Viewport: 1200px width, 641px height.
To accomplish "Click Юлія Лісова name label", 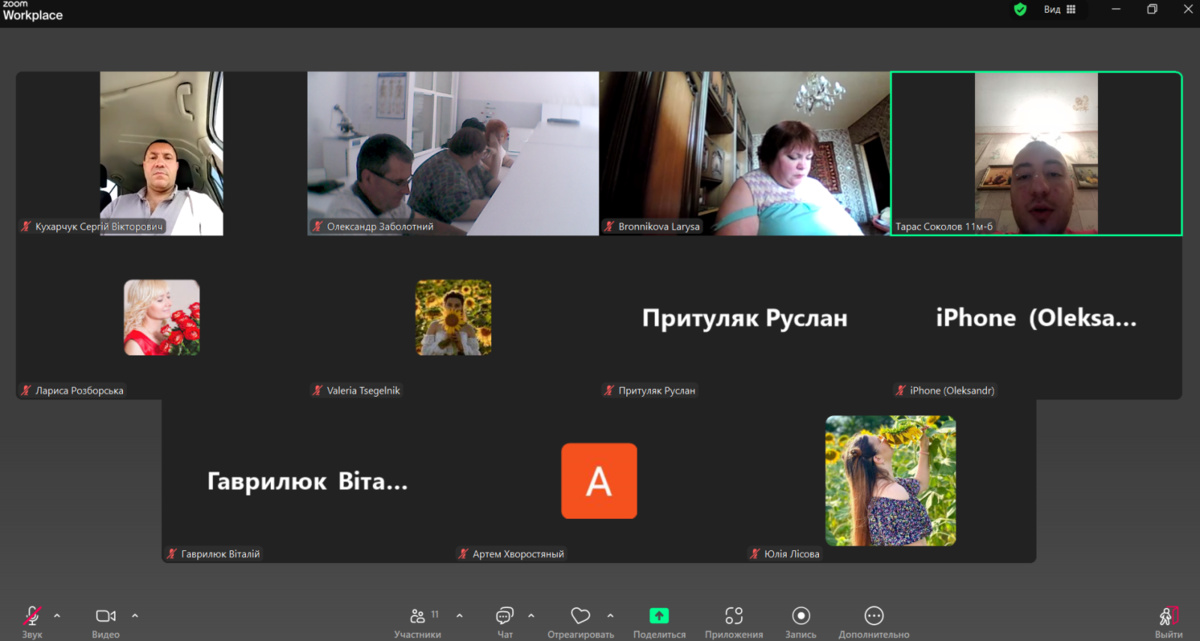I will pos(792,554).
